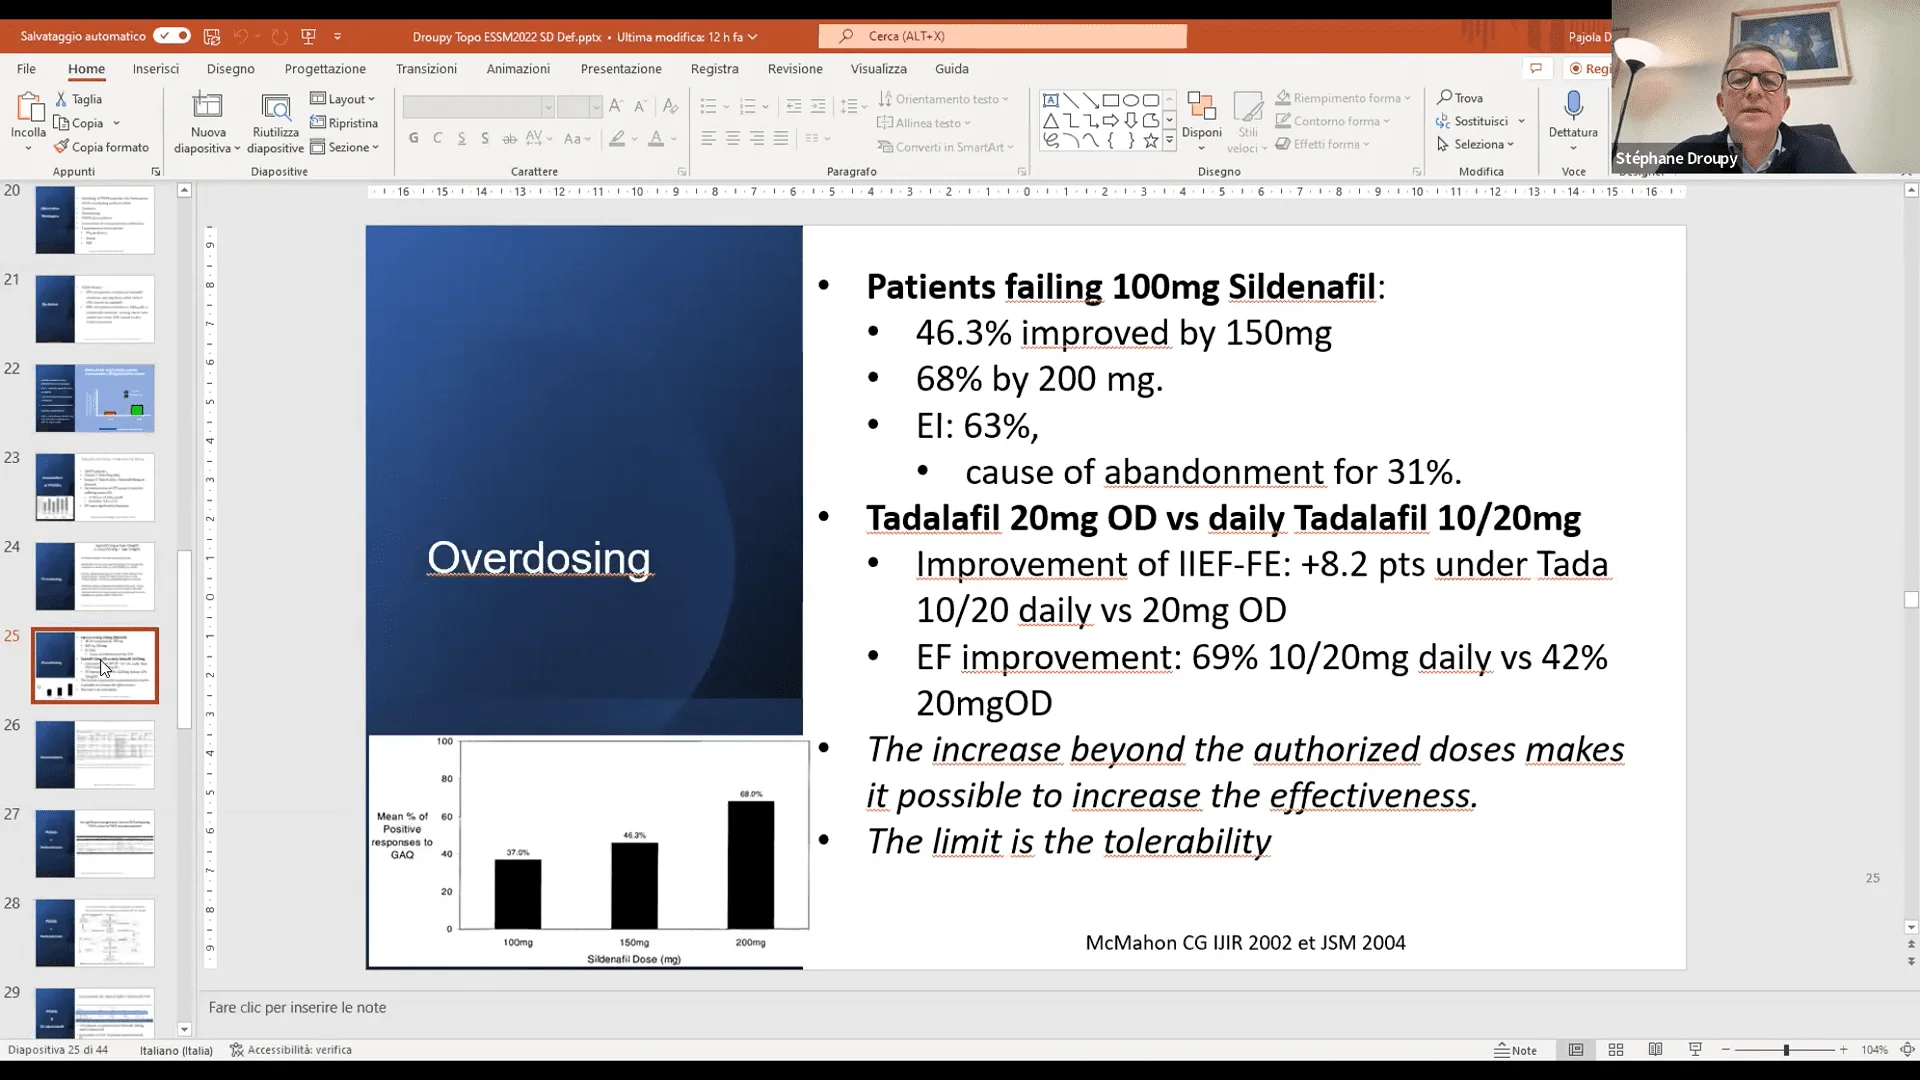
Task: Open font name combo box
Action: tap(478, 106)
